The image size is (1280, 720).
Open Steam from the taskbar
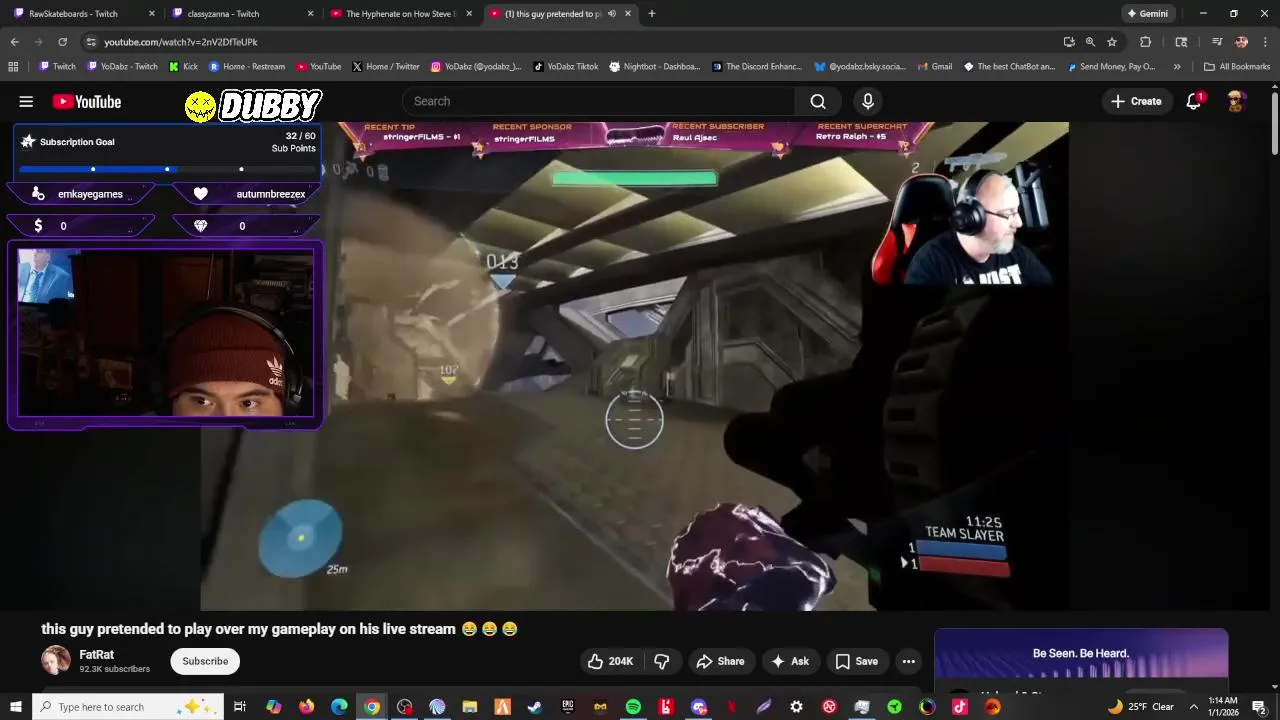(535, 707)
